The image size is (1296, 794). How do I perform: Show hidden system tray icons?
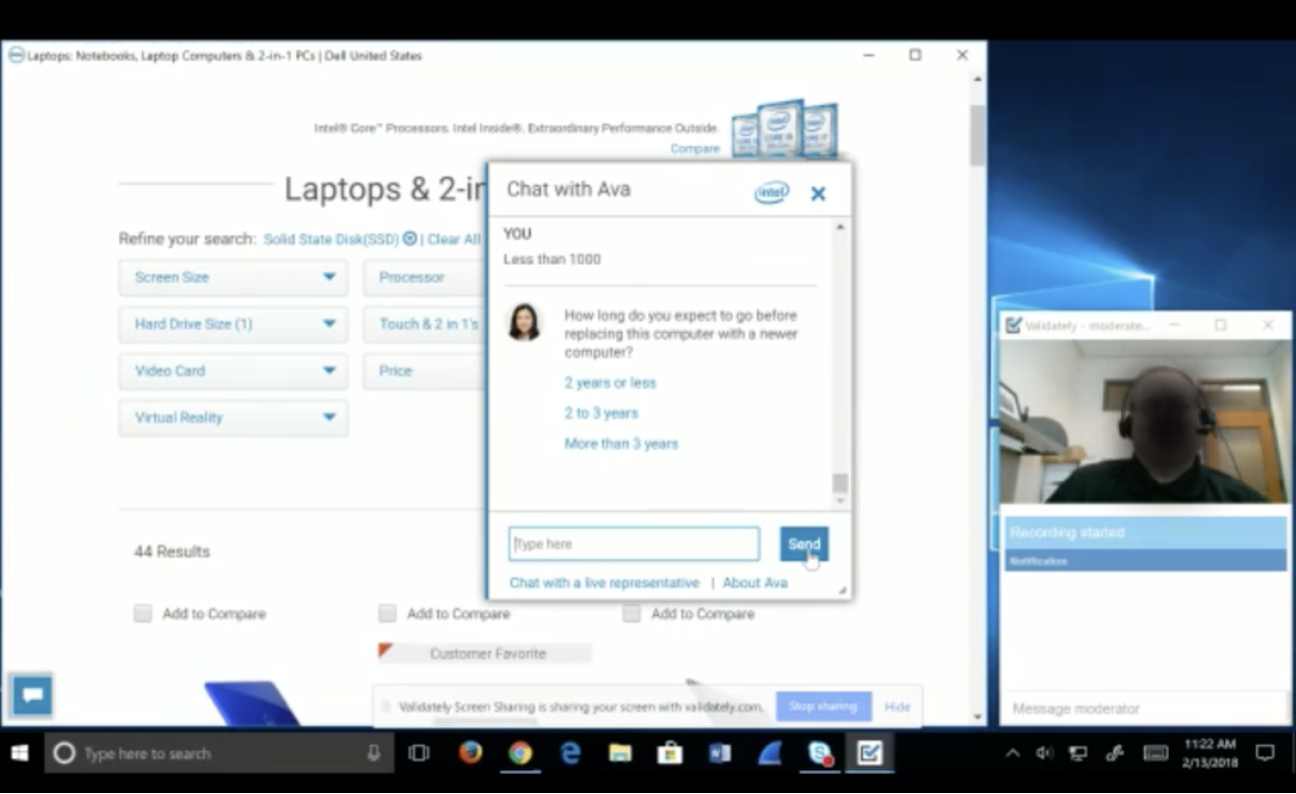pyautogui.click(x=1012, y=753)
